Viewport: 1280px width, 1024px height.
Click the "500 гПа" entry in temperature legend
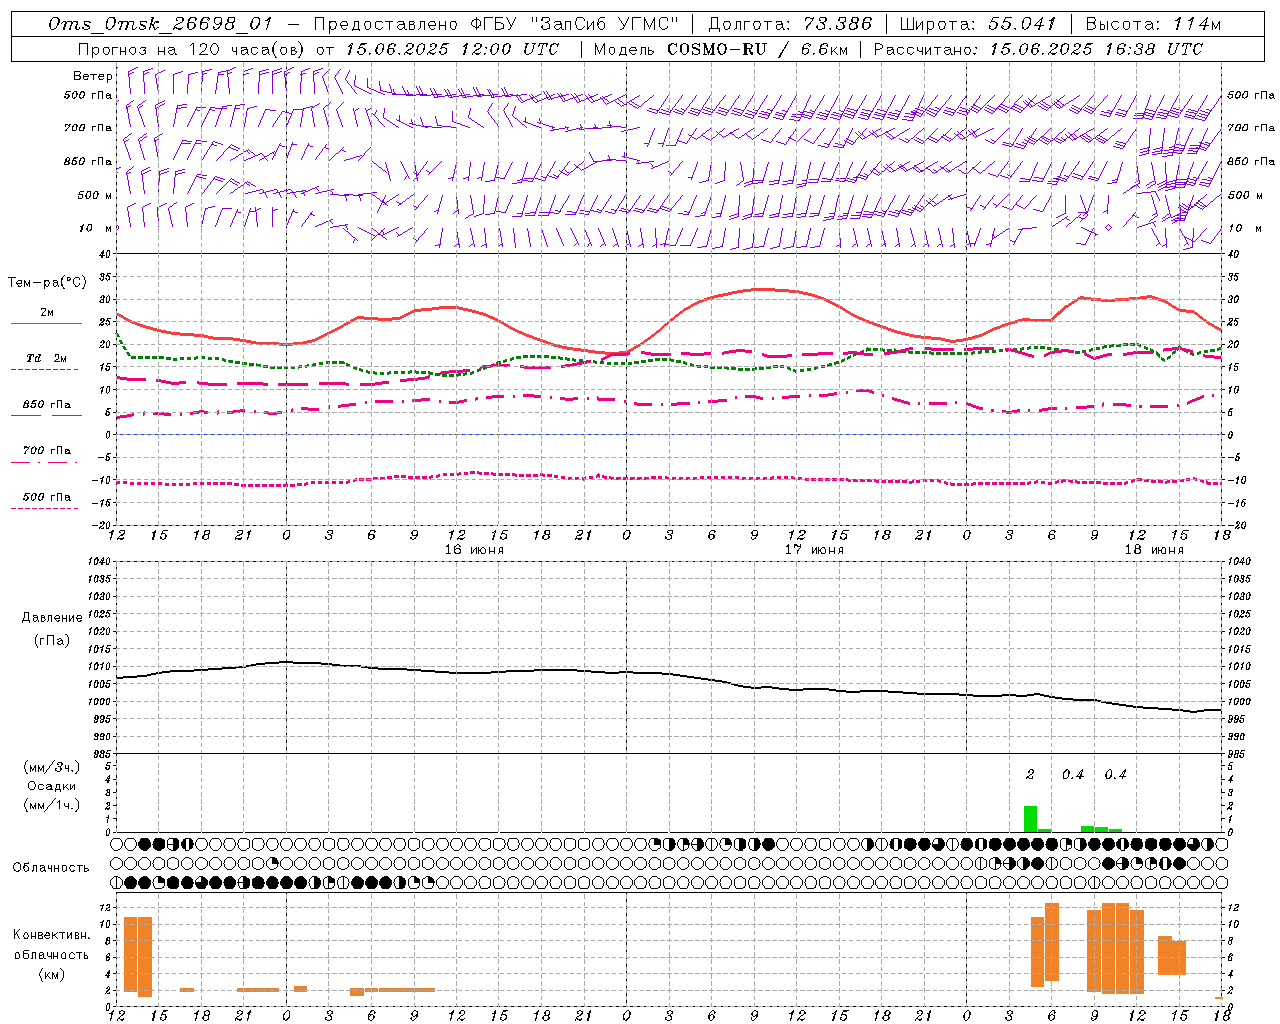(47, 497)
